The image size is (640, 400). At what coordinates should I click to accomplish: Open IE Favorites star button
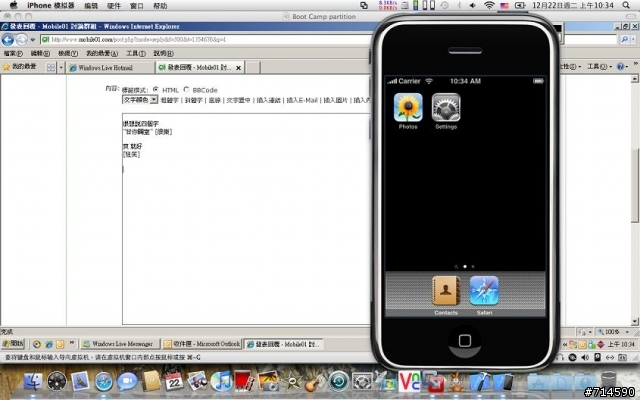(x=19, y=67)
